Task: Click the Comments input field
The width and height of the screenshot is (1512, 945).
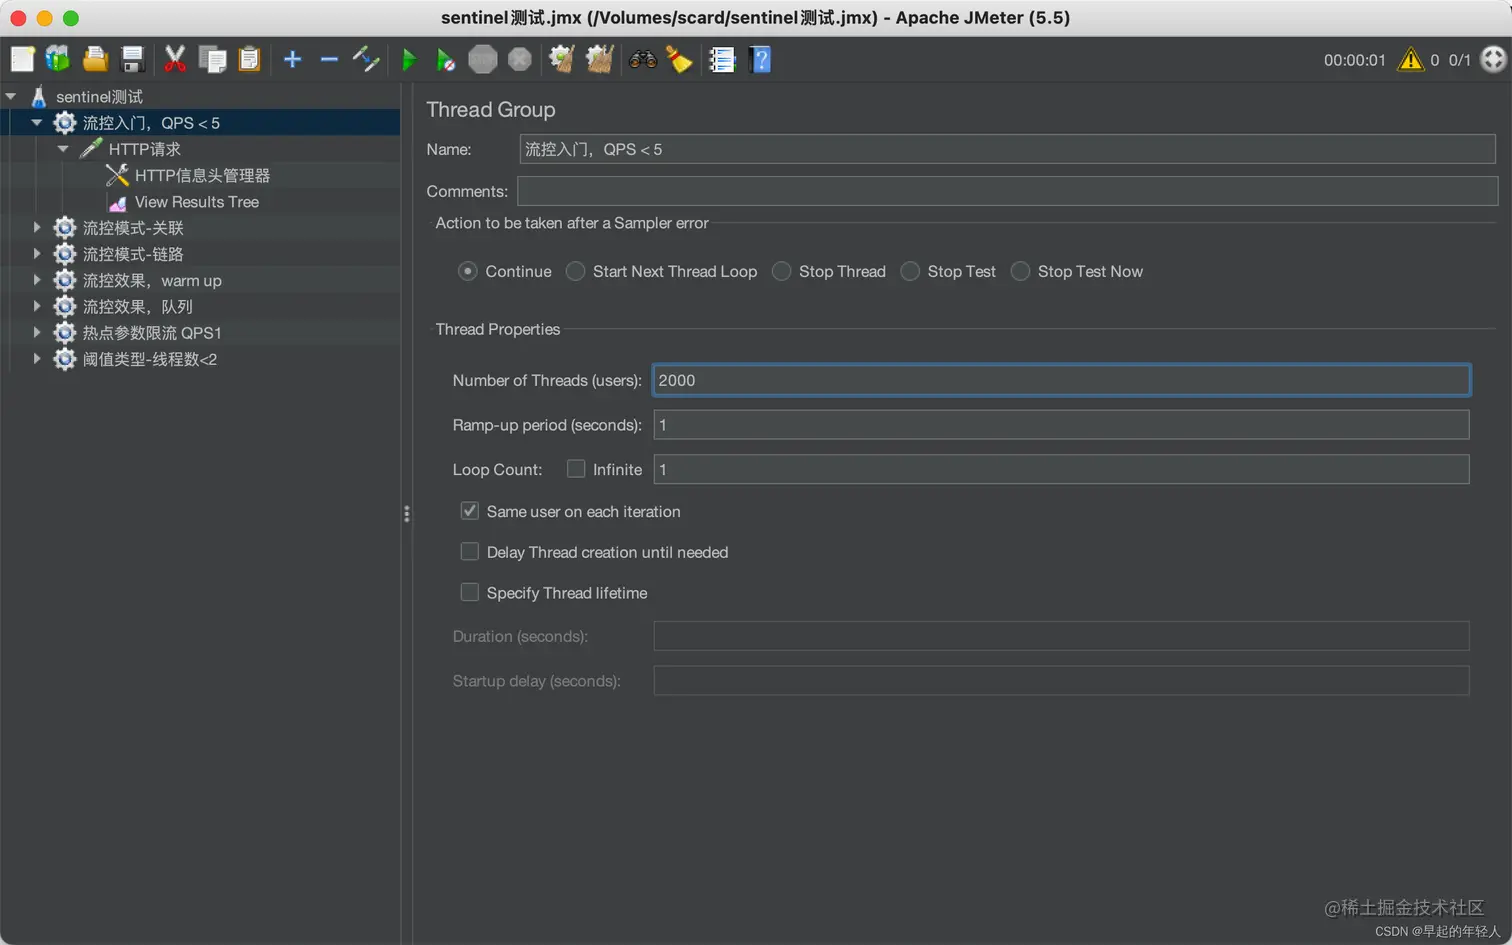Action: 1007,191
